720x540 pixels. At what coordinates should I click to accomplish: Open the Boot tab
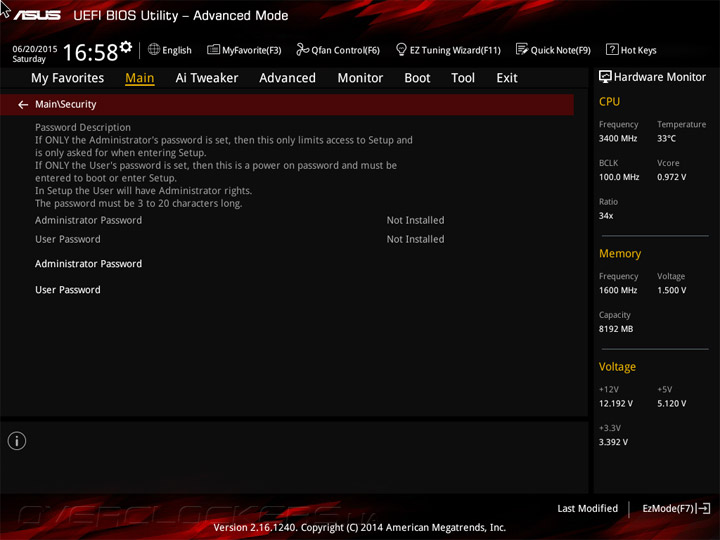[417, 78]
